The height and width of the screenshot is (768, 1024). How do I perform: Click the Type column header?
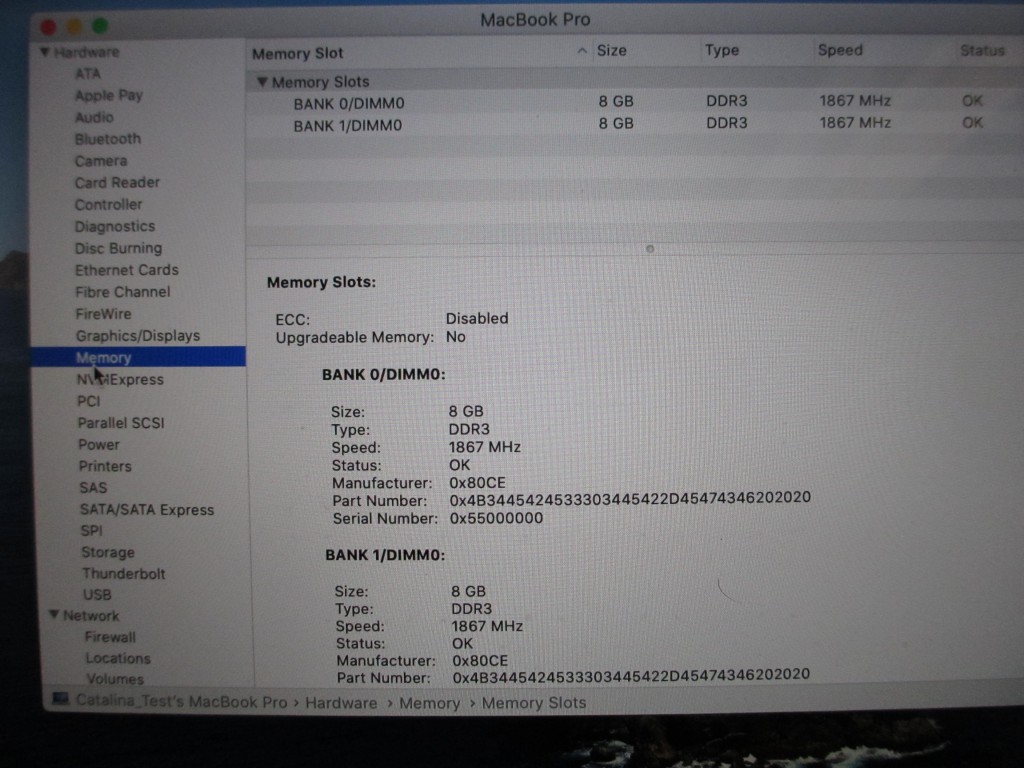[x=722, y=50]
